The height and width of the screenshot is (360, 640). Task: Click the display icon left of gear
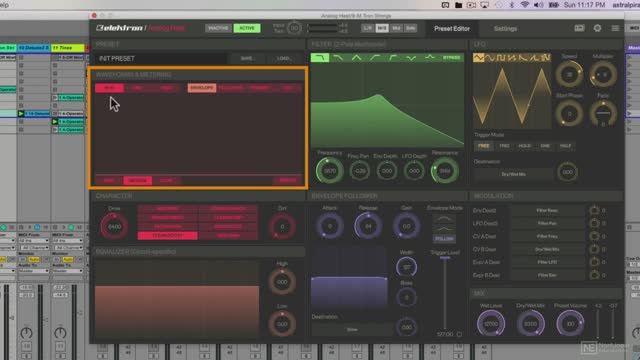[x=579, y=28]
